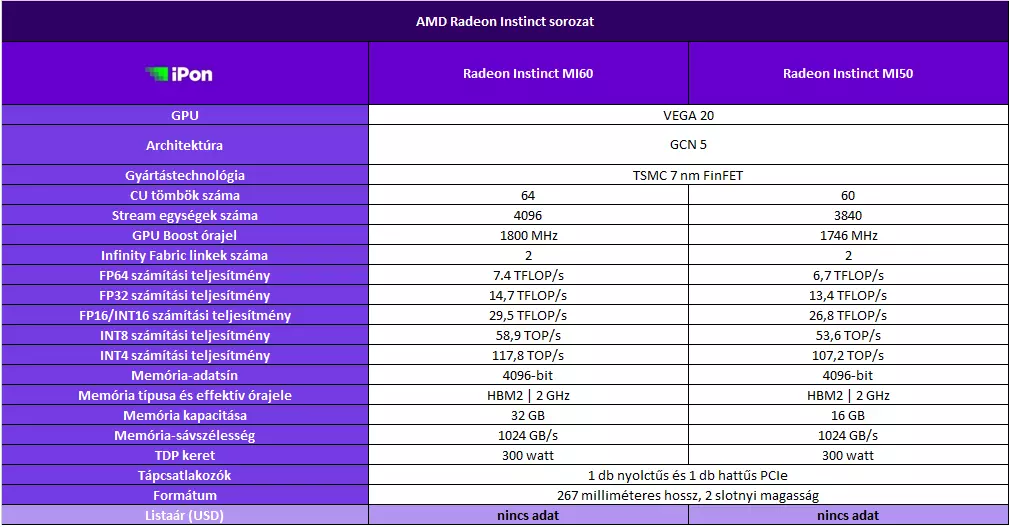Image resolution: width=1010 pixels, height=527 pixels.
Task: Select the CU tömbök száma label
Action: pyautogui.click(x=185, y=195)
